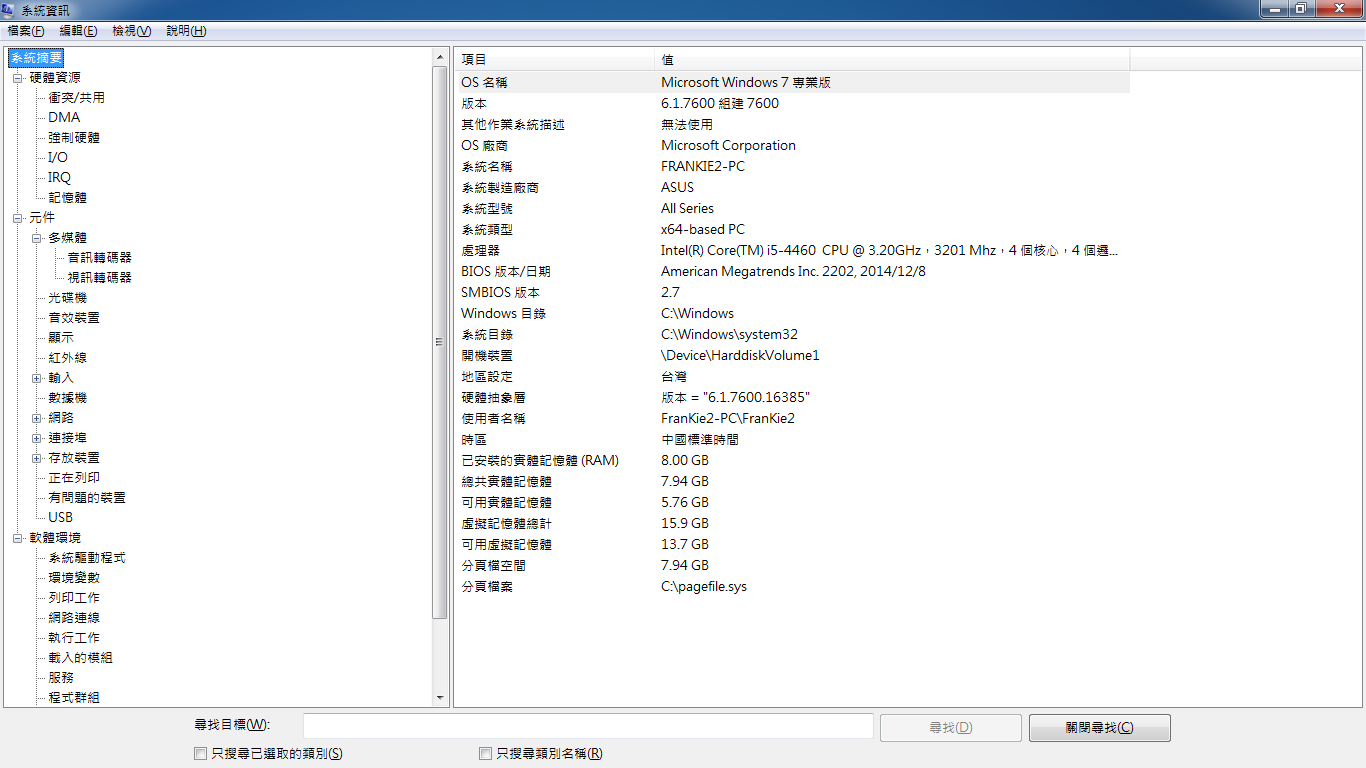Click the 關閉尋找(C) button

click(1100, 727)
